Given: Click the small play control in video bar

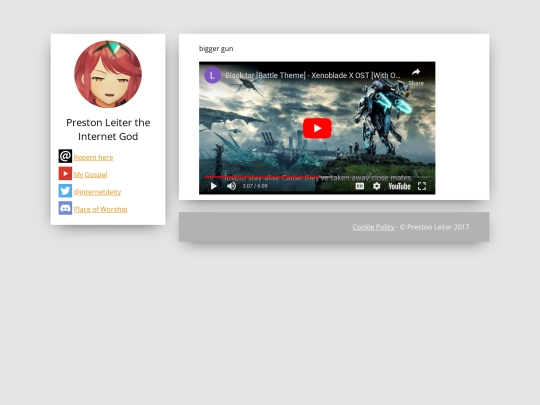Looking at the screenshot, I should [214, 186].
